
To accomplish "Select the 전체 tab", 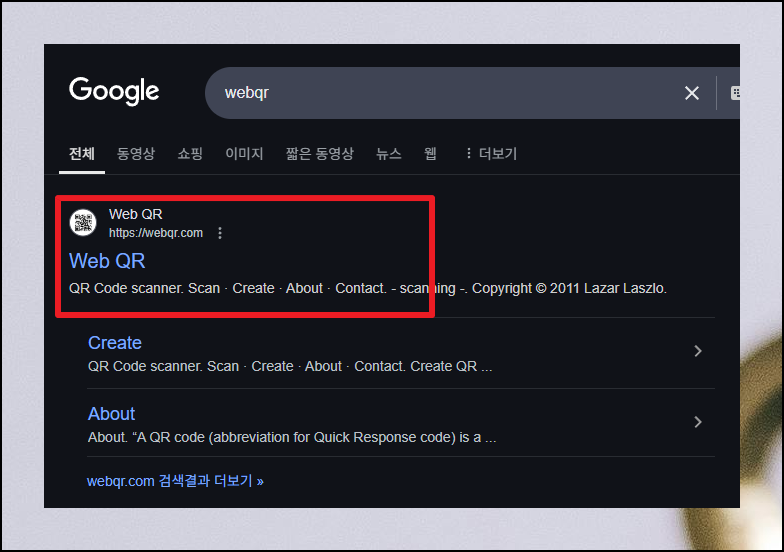I will [82, 154].
